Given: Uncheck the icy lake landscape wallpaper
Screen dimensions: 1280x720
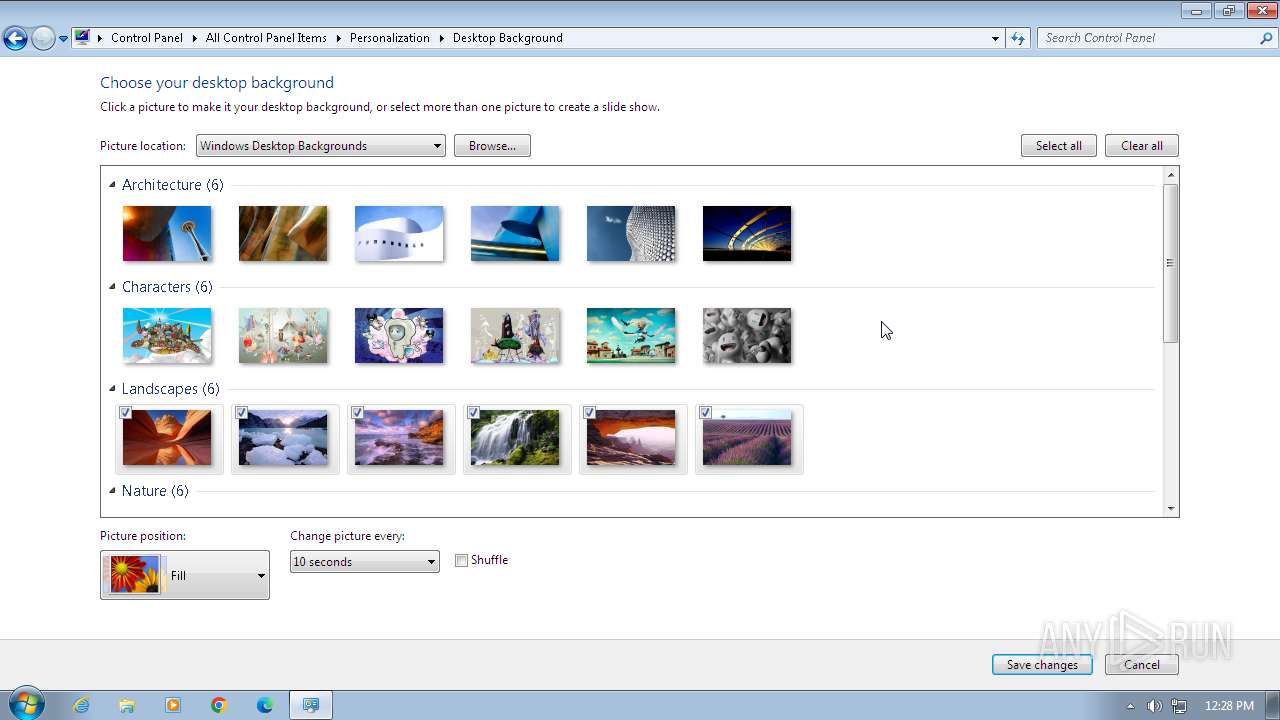Looking at the screenshot, I should (241, 413).
